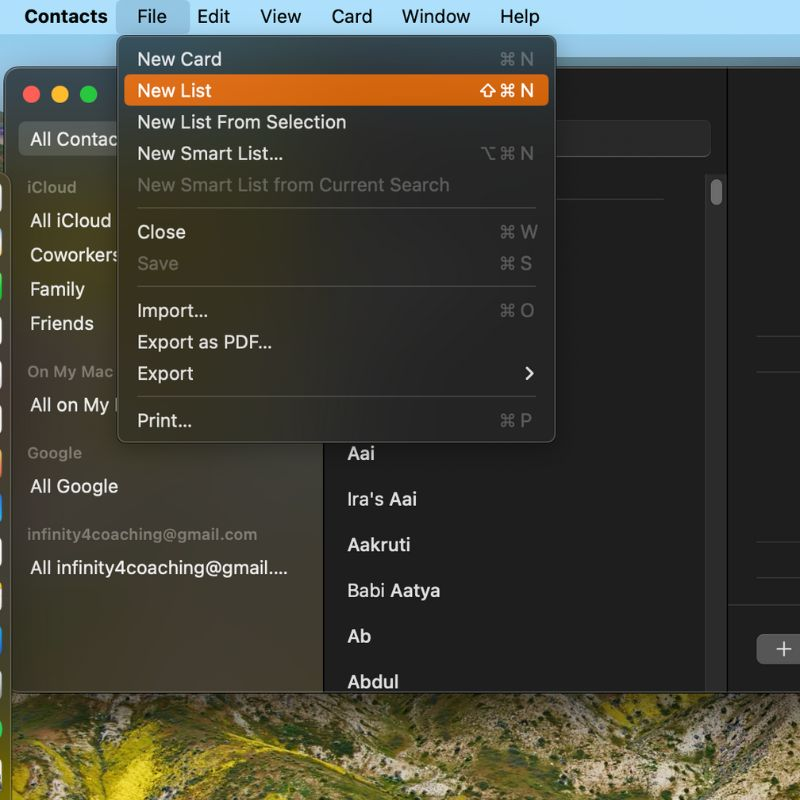Click the infinity4coaching@gmail.com section header

coord(142,534)
